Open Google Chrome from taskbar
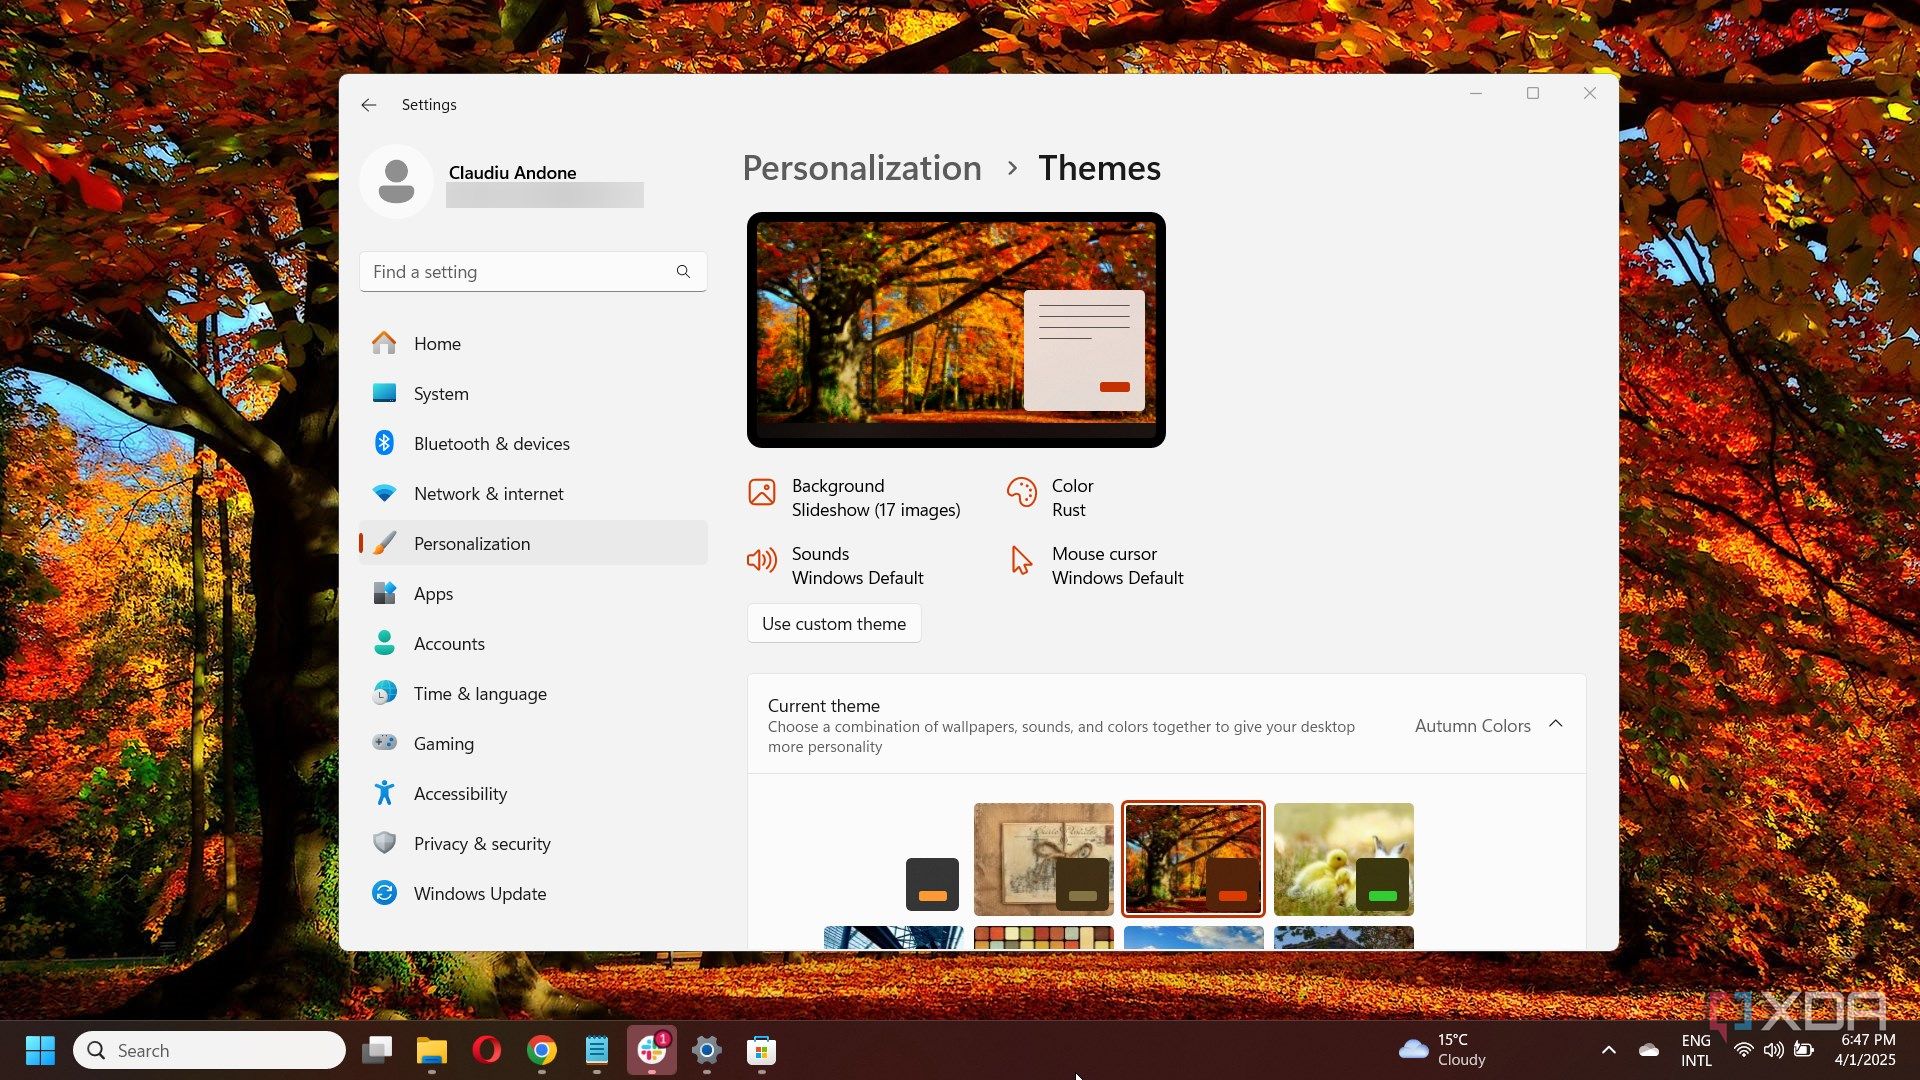Screen dimensions: 1920x1080 click(542, 1050)
